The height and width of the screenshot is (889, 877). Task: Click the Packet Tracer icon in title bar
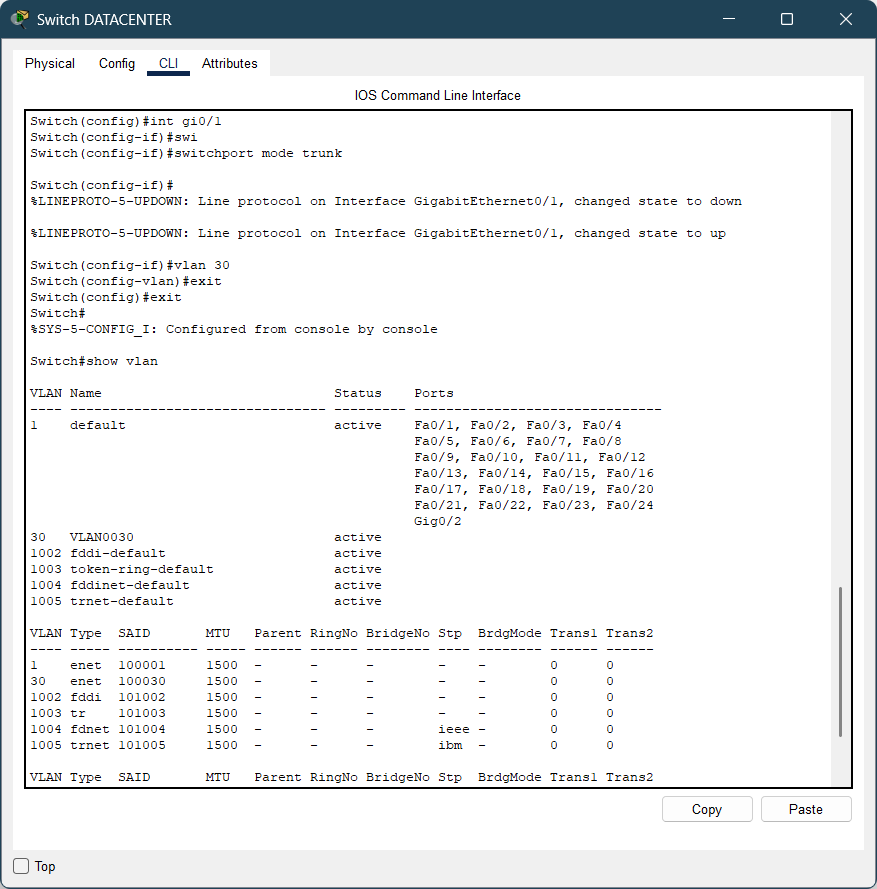coord(20,19)
